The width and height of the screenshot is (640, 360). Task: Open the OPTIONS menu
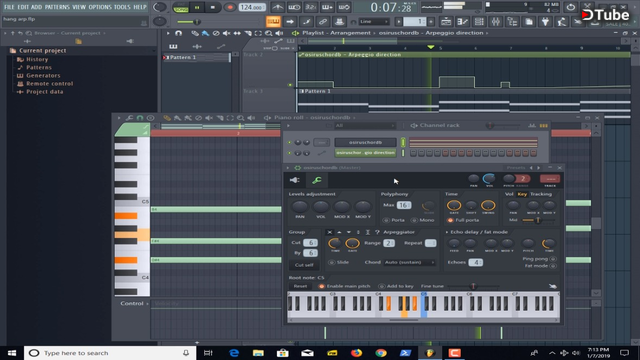(100, 7)
